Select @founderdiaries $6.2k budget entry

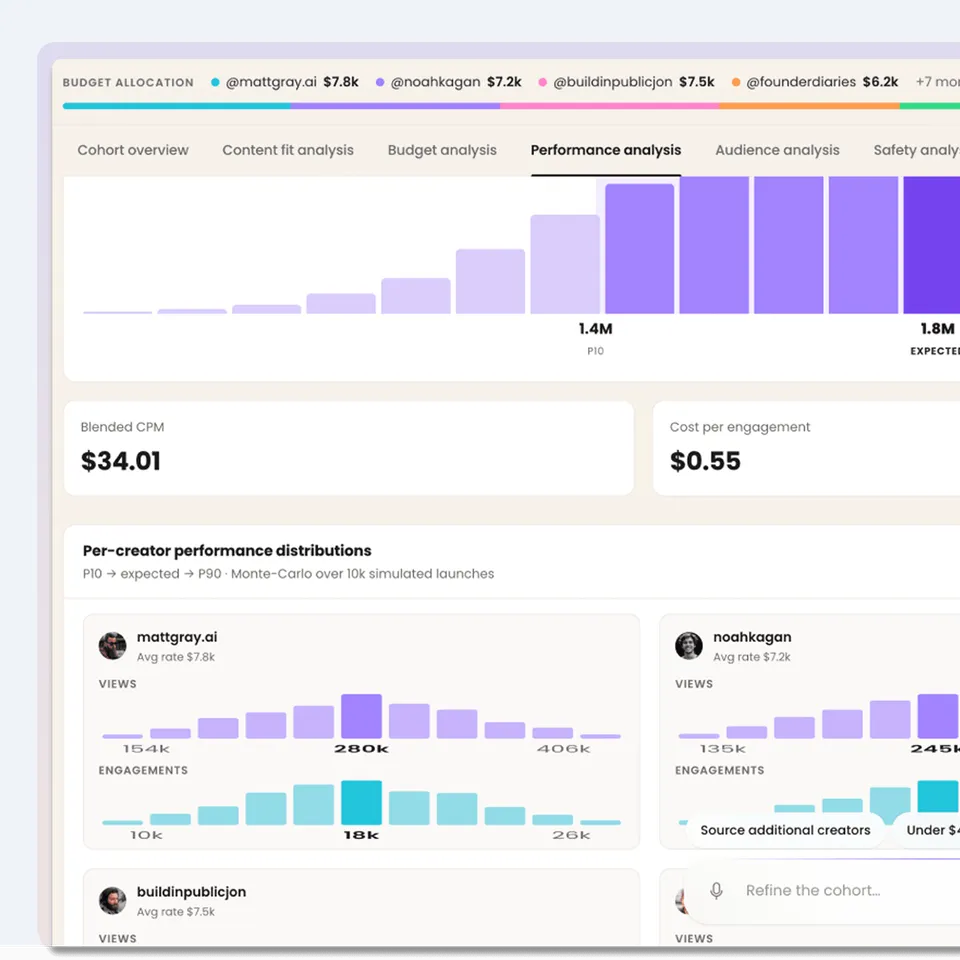[x=815, y=82]
